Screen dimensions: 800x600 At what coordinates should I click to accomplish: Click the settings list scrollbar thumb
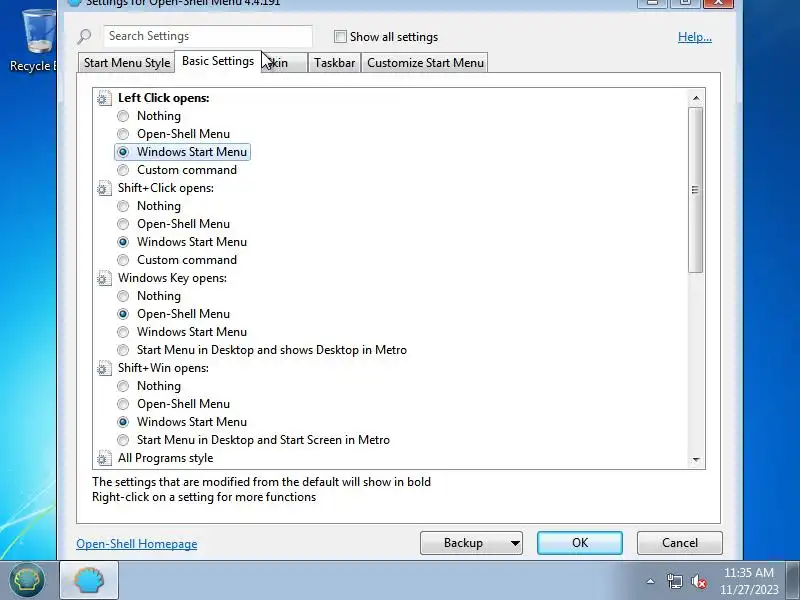pyautogui.click(x=696, y=190)
